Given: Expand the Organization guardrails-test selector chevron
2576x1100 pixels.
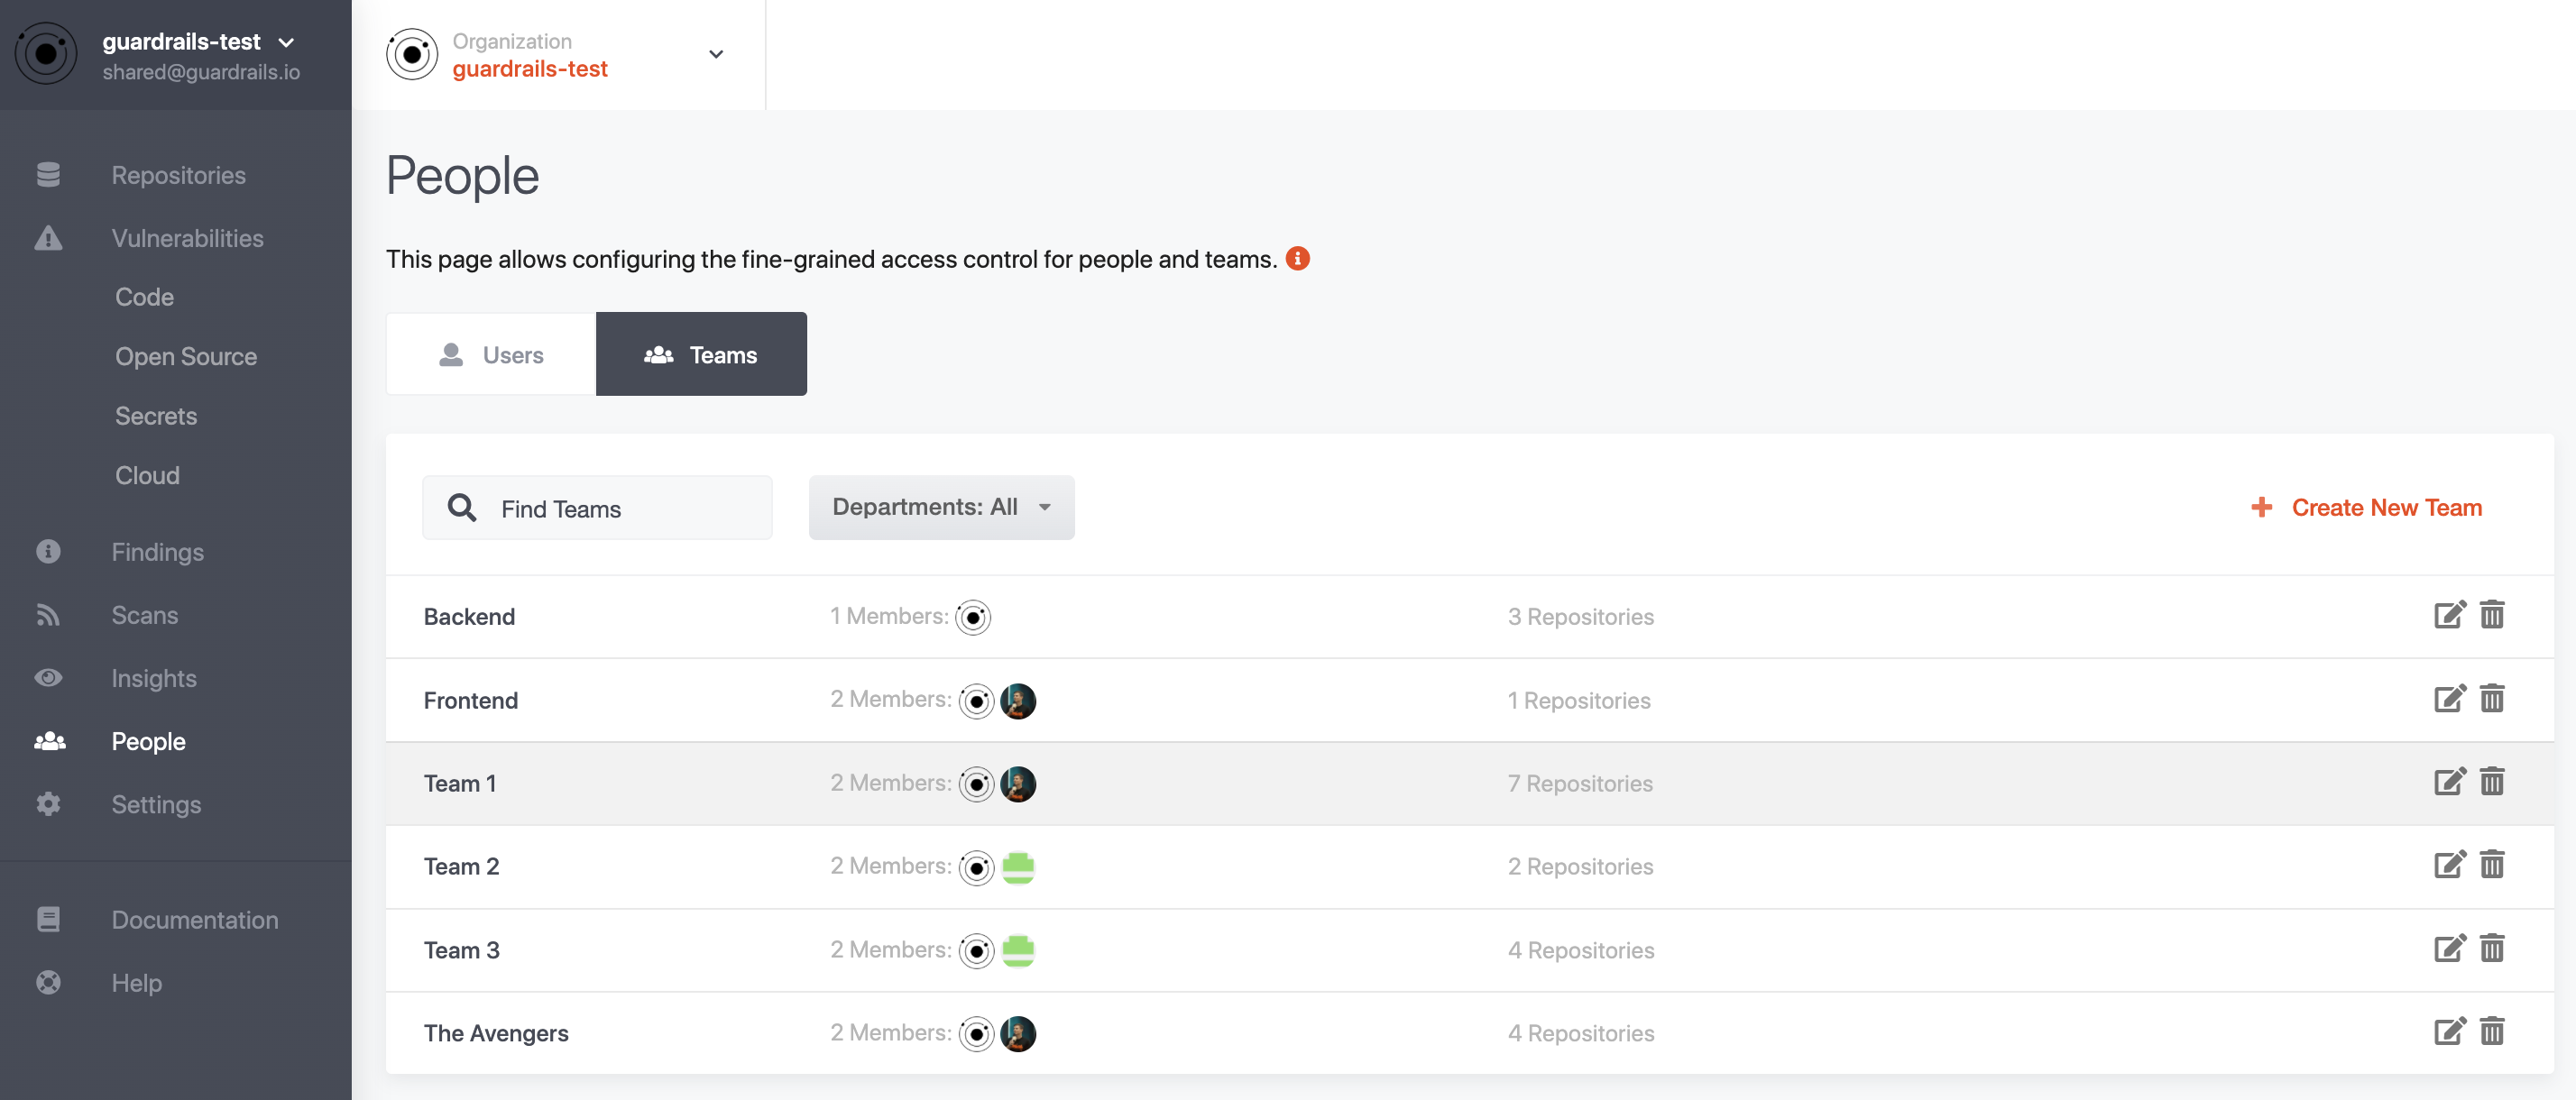Looking at the screenshot, I should click(716, 54).
